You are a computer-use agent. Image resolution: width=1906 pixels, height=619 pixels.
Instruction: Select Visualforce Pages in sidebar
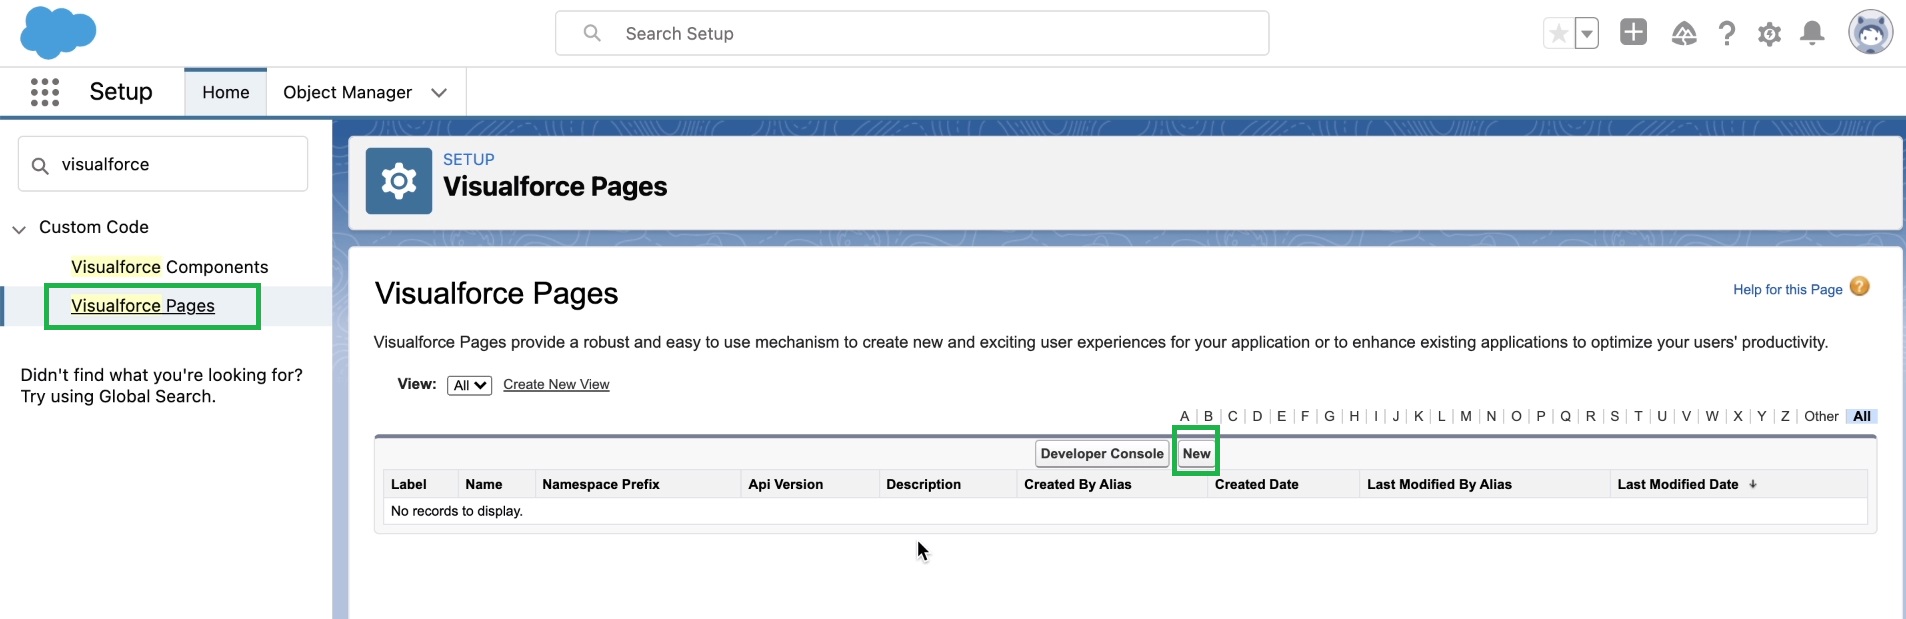(x=143, y=306)
